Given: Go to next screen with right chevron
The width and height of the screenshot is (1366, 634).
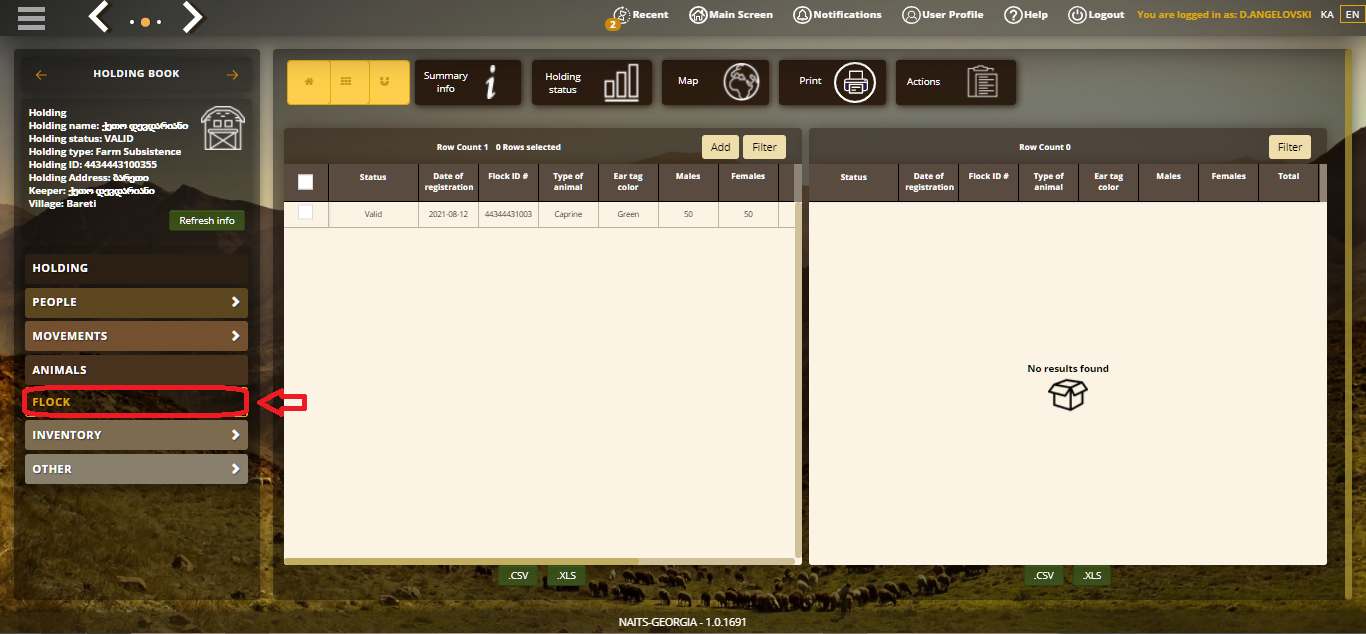Looking at the screenshot, I should tap(192, 16).
